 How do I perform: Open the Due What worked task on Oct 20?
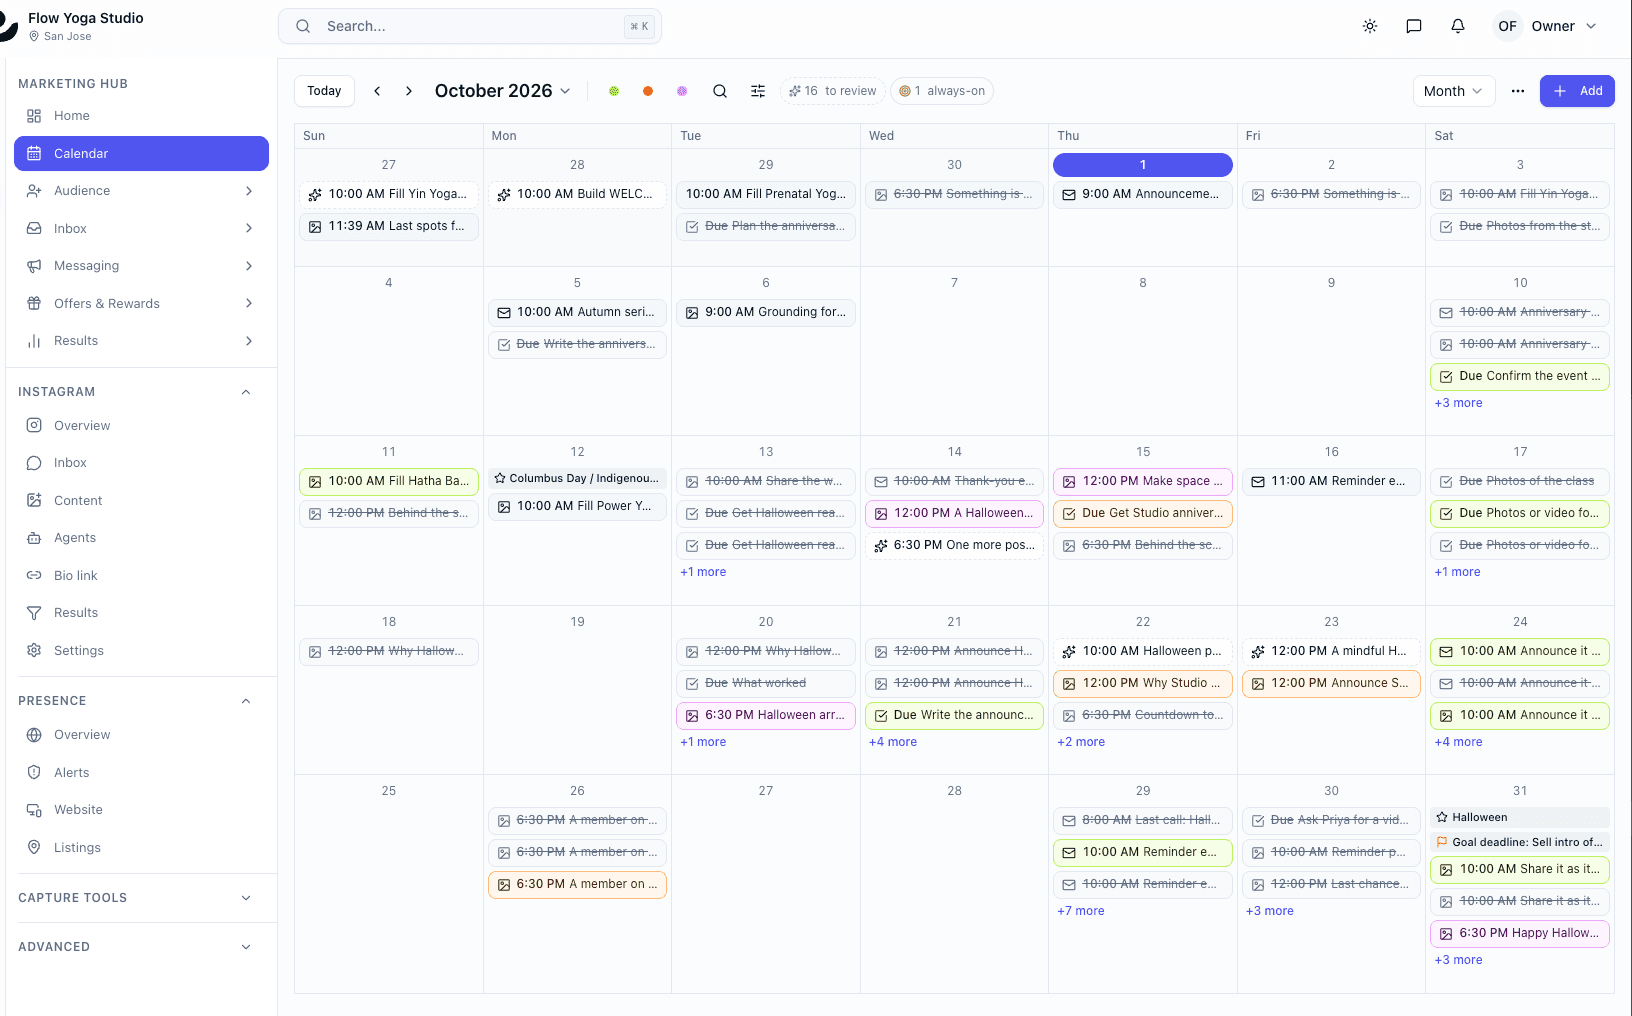[766, 683]
